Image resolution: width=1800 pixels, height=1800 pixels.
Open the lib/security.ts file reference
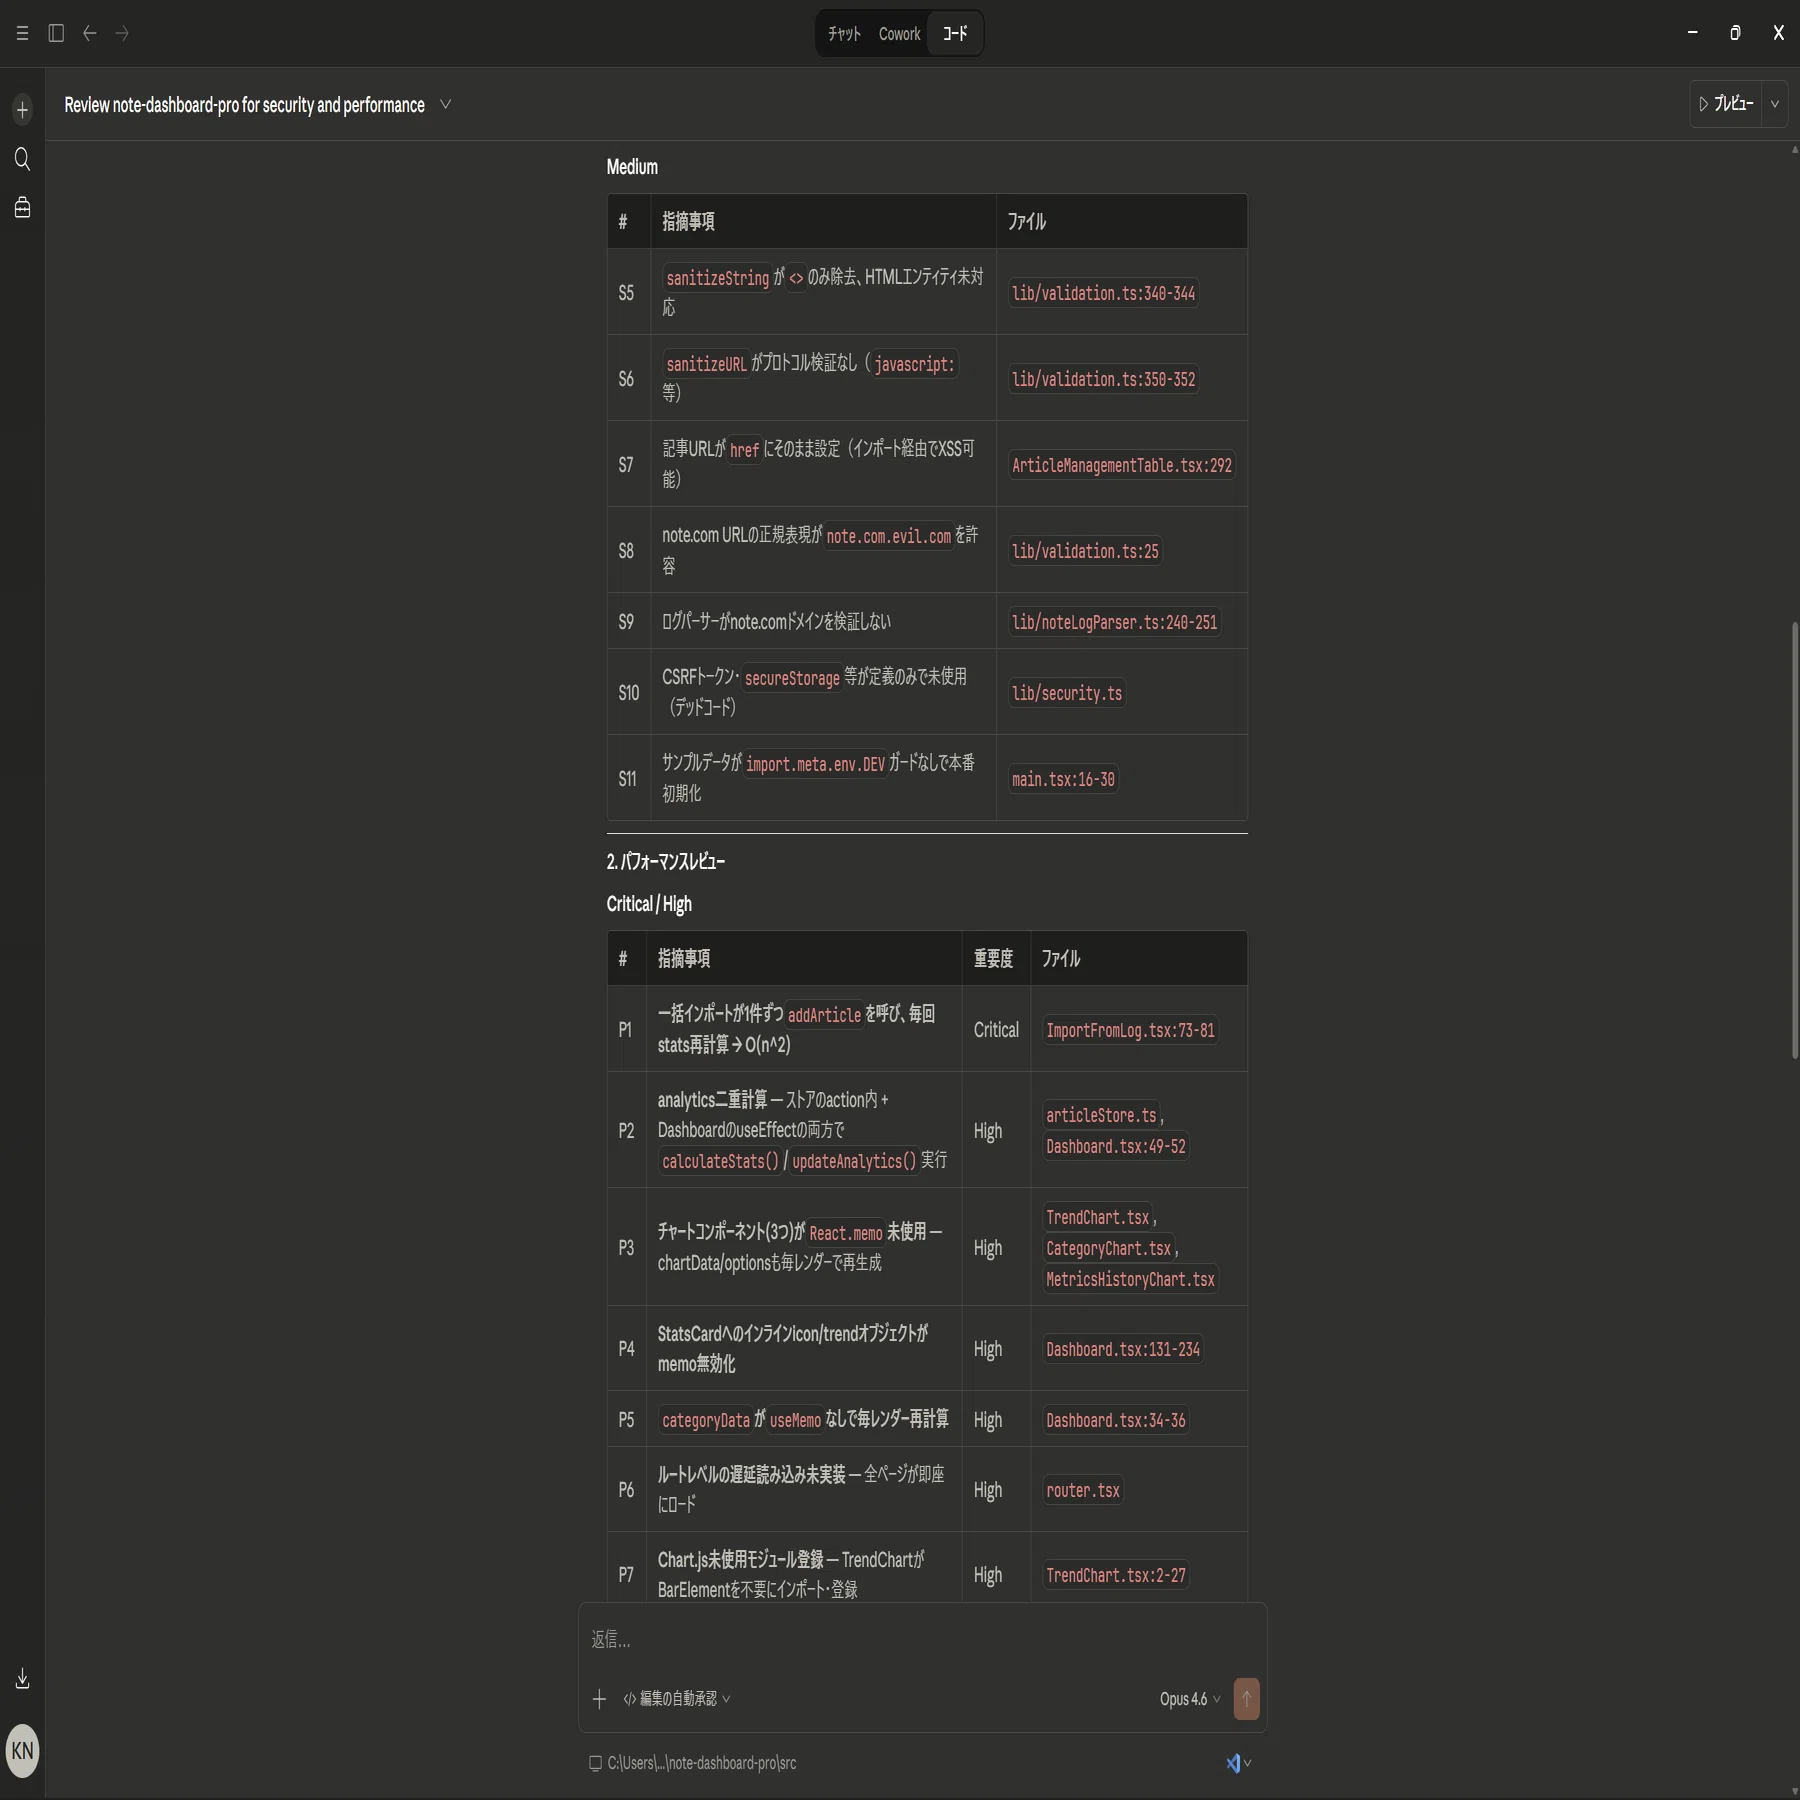[x=1067, y=693]
